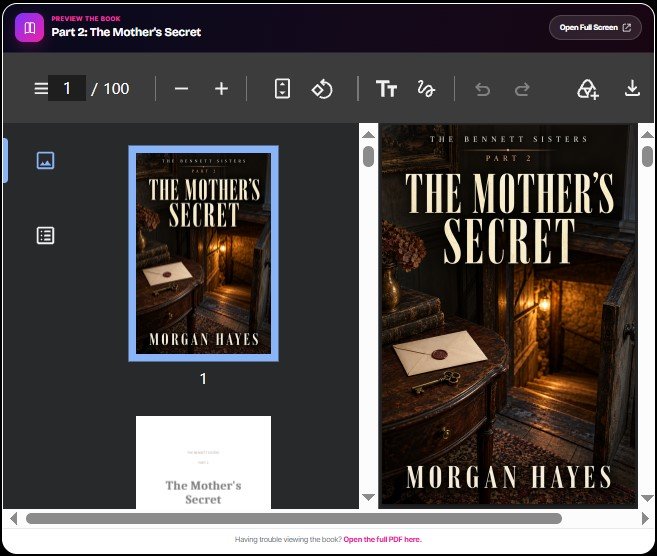Viewport: 657px width, 556px height.
Task: Zoom out with the minus icon
Action: [x=181, y=88]
